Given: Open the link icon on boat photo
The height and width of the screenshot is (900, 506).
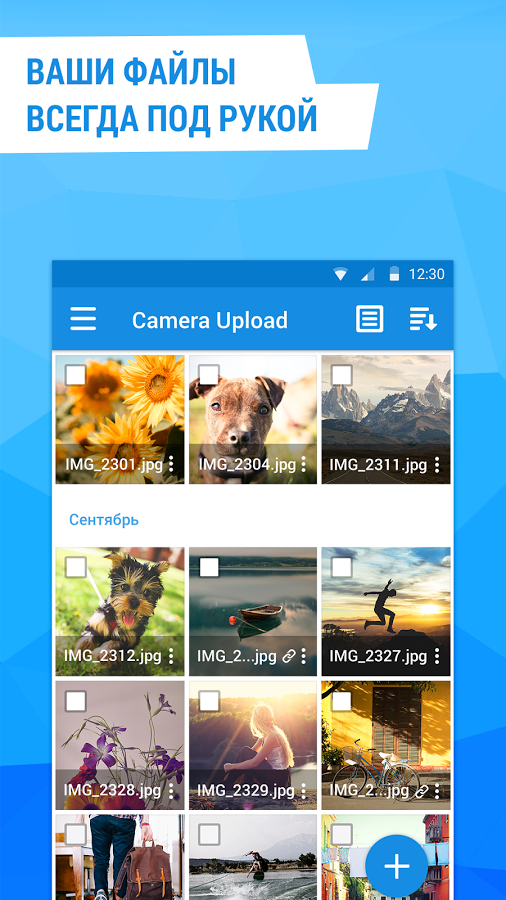Looking at the screenshot, I should coord(289,656).
